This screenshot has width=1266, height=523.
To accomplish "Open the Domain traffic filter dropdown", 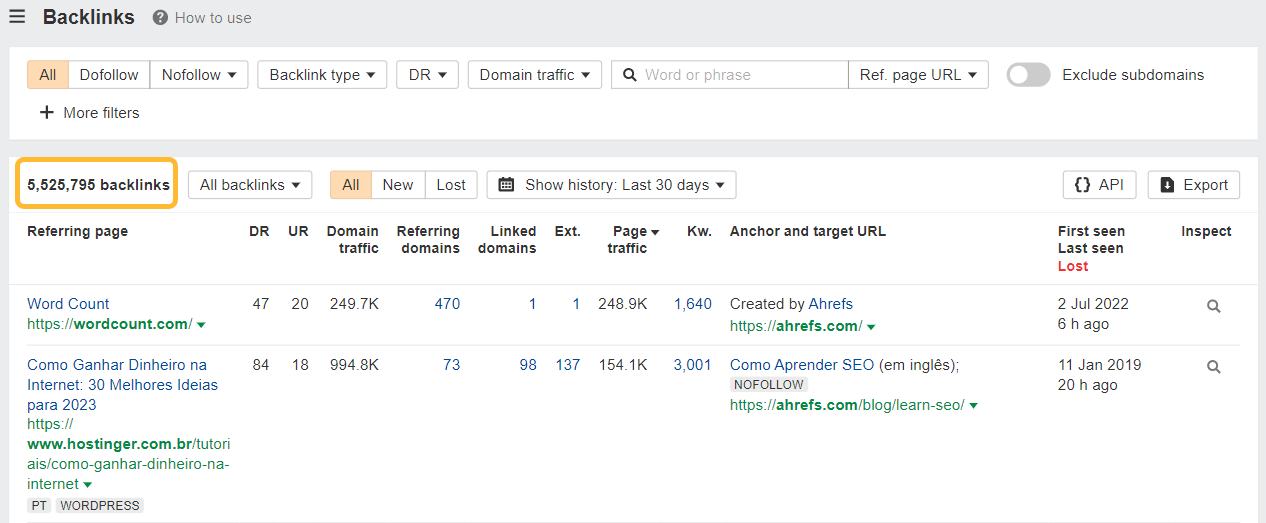I will click(534, 75).
